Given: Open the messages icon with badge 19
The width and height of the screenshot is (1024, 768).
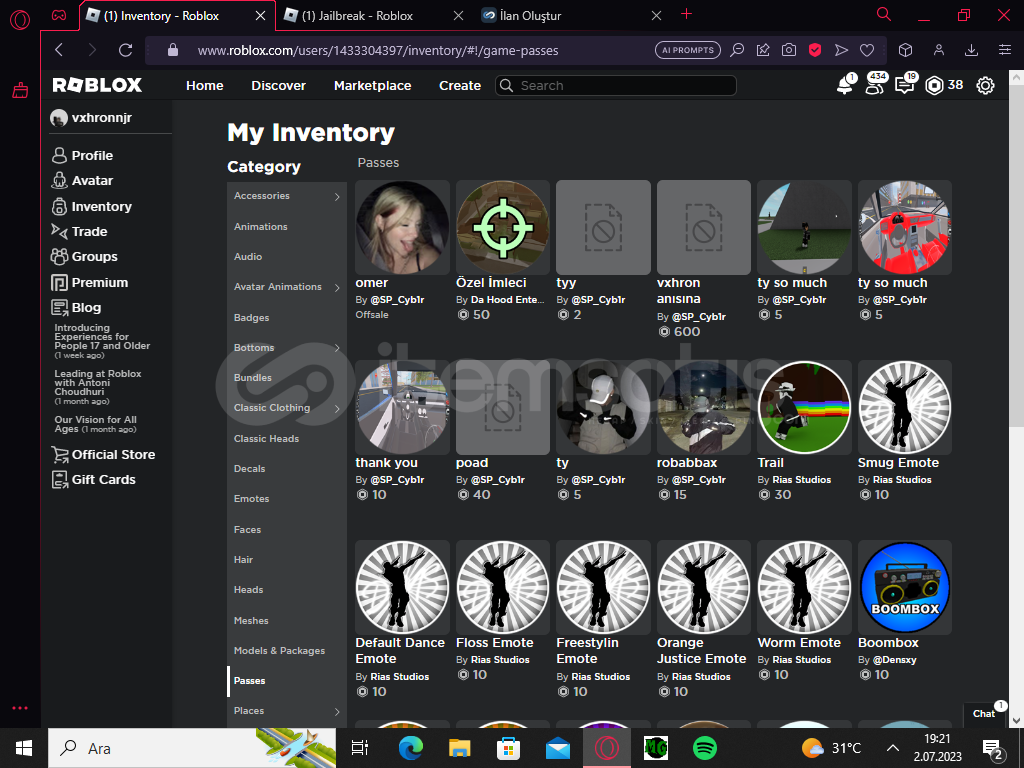Looking at the screenshot, I should click(905, 84).
